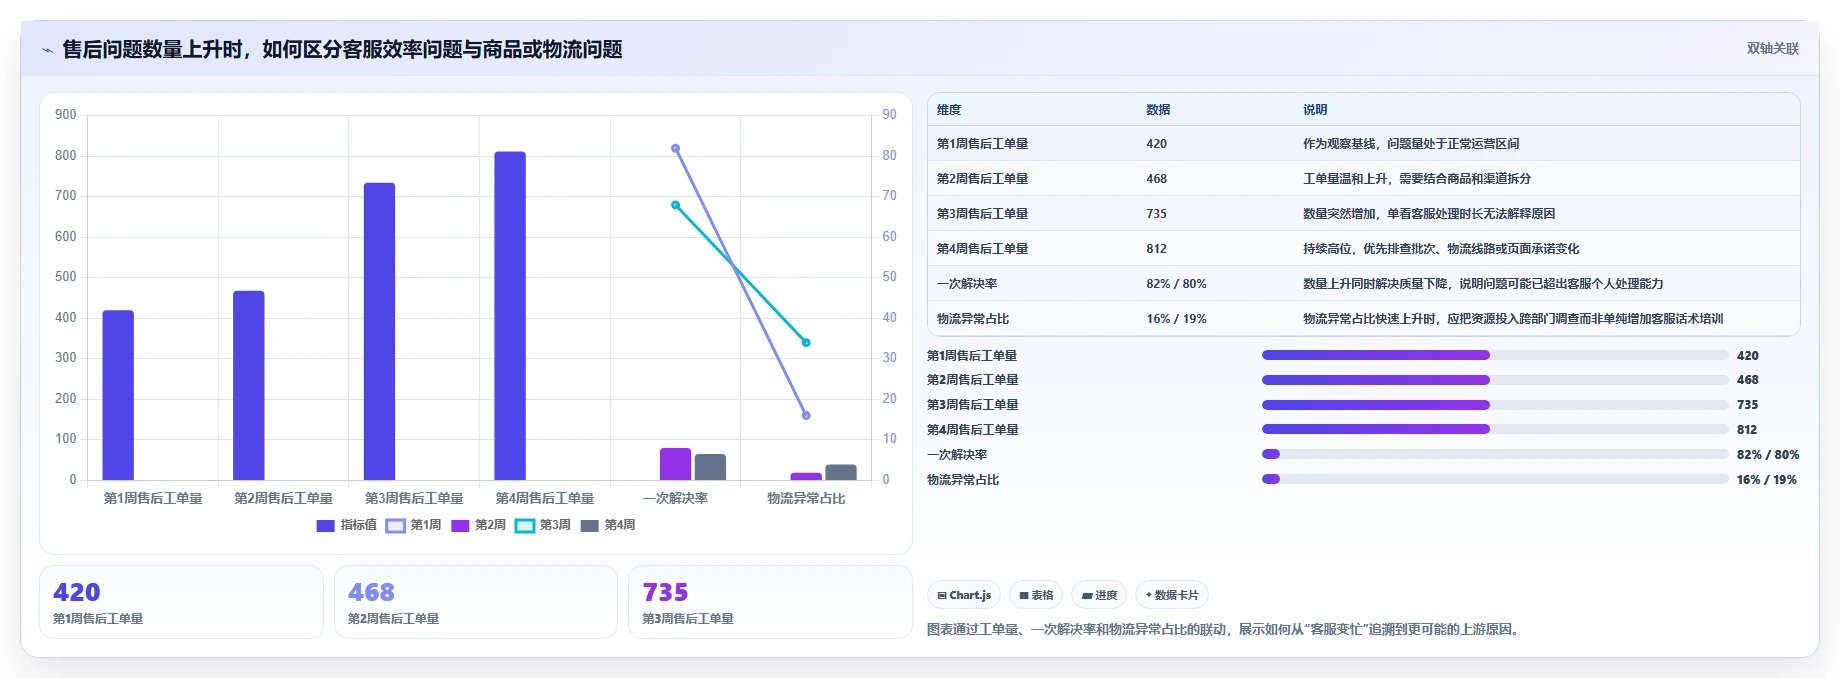Click the progress bar for 第1周售后工单量
1840x678 pixels.
click(1495, 355)
